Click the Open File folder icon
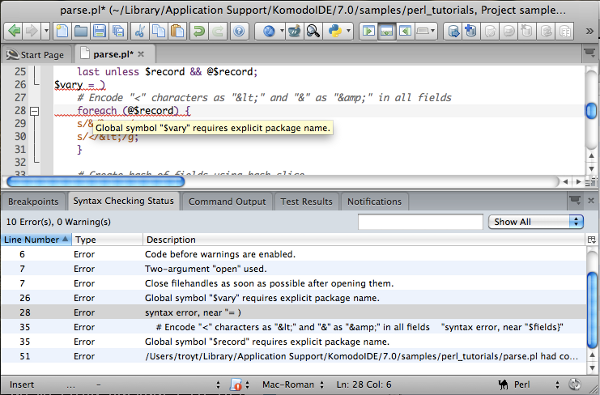The image size is (600, 395). (x=81, y=31)
